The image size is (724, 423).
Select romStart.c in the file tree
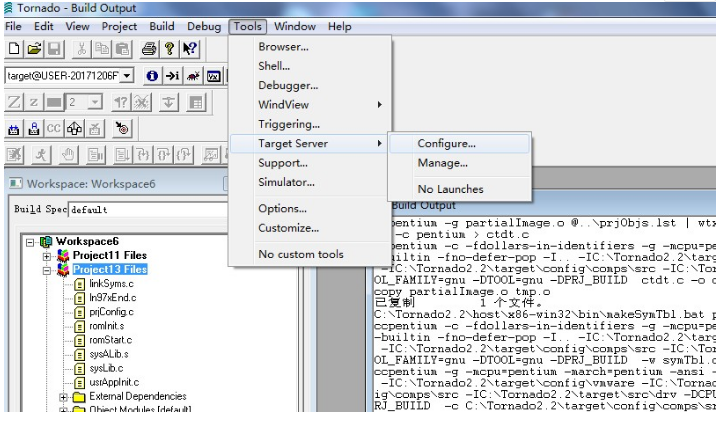coord(110,340)
